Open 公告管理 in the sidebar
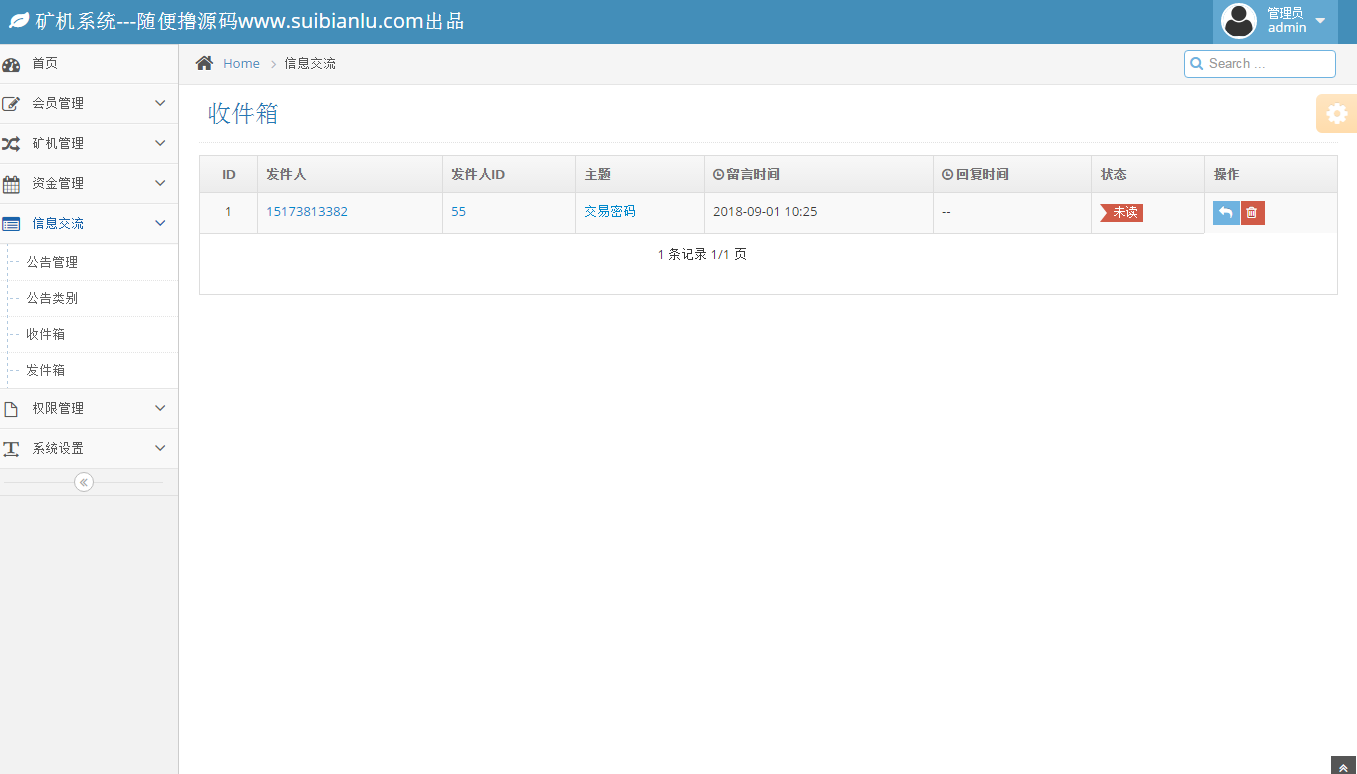Image resolution: width=1357 pixels, height=774 pixels. pyautogui.click(x=52, y=262)
